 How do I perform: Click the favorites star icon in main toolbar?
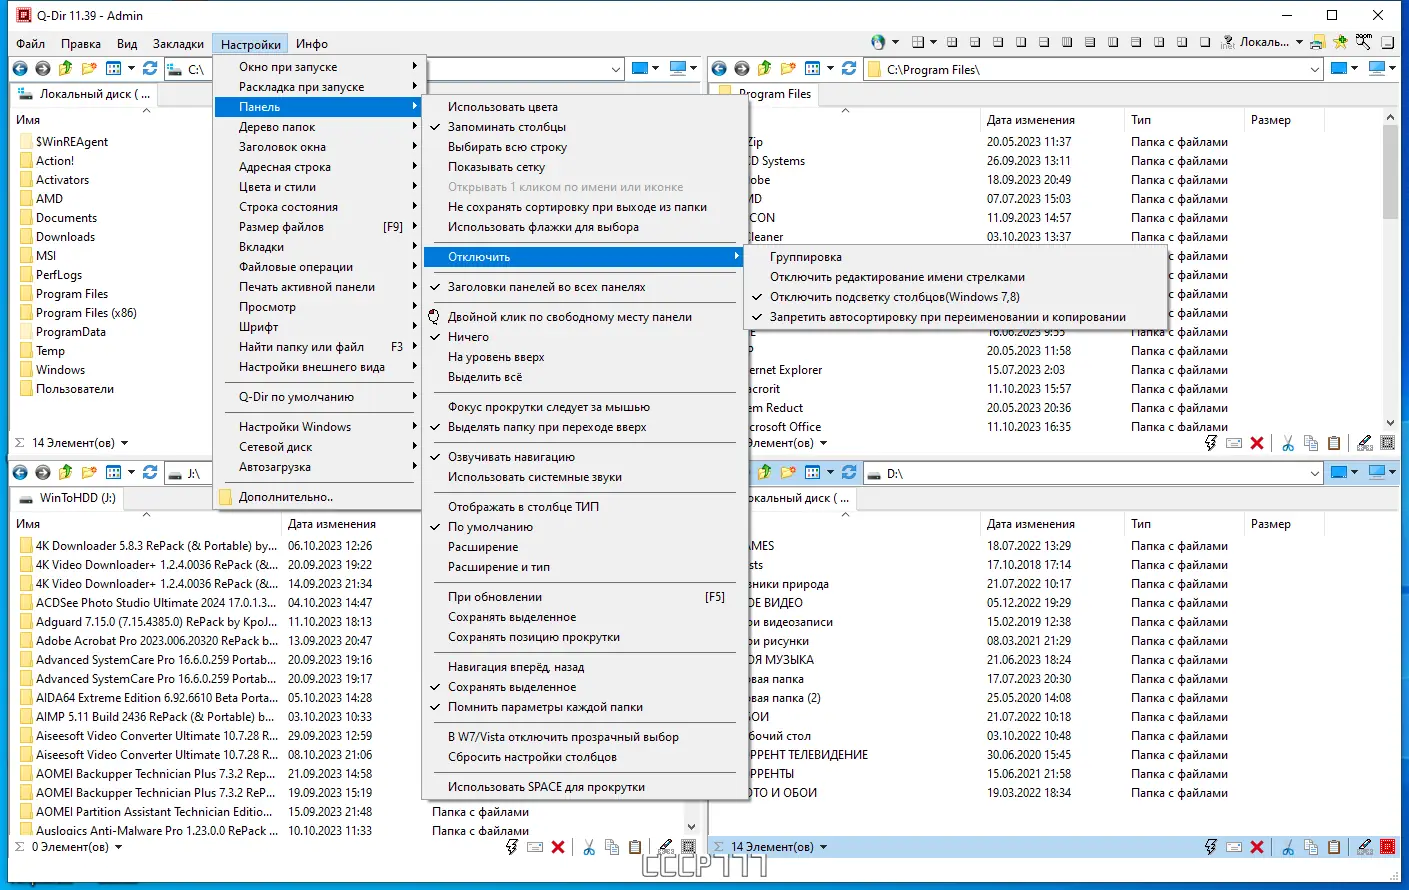click(1341, 42)
